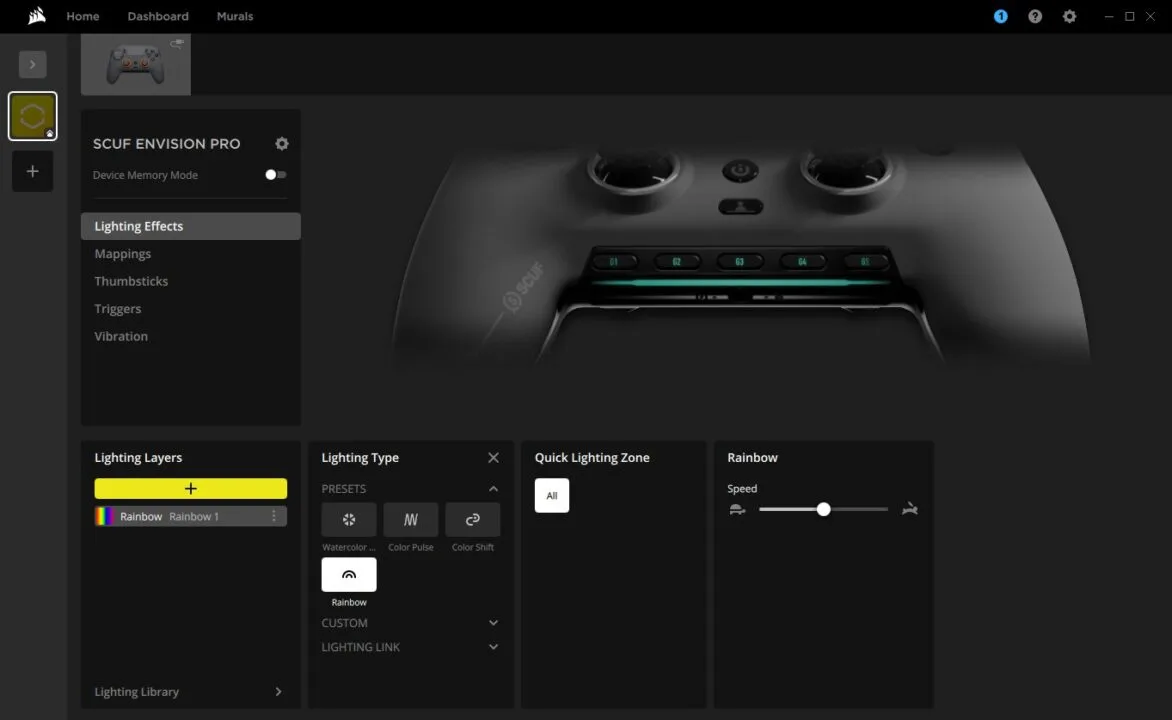The image size is (1172, 720).
Task: Open device settings for SCUF ENVISION PRO
Action: click(281, 143)
